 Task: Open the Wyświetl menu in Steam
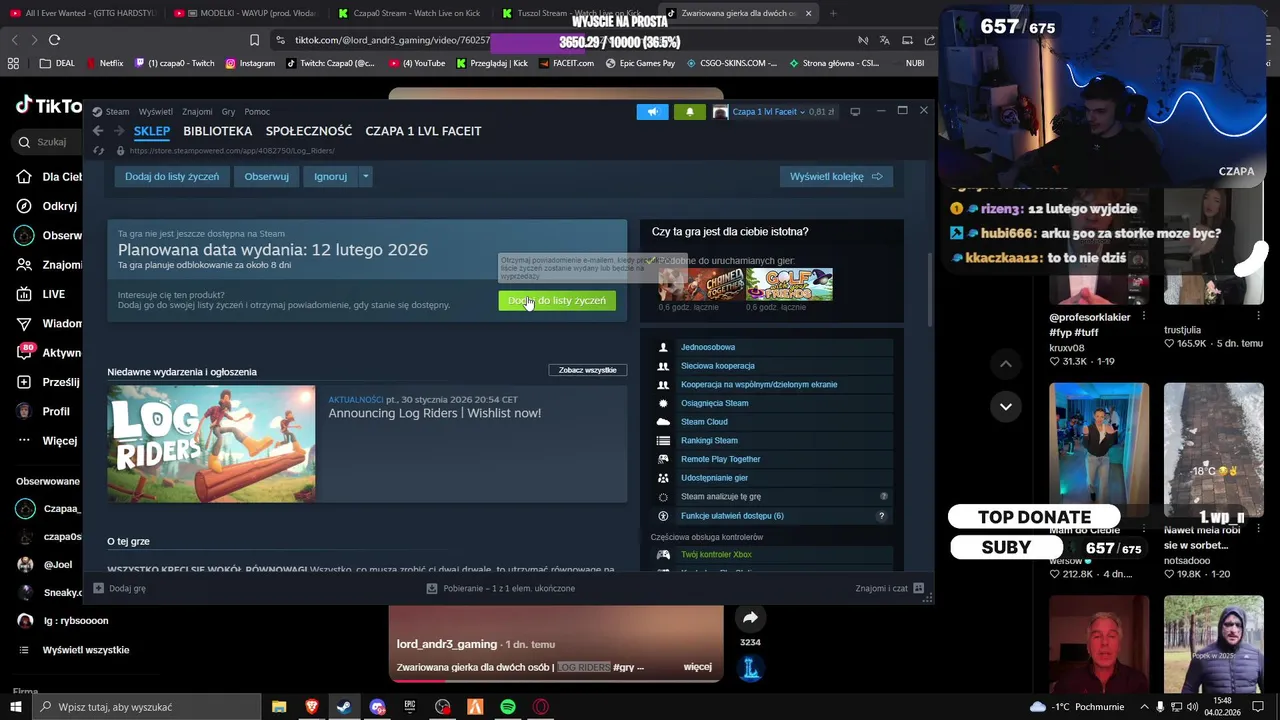coord(156,112)
